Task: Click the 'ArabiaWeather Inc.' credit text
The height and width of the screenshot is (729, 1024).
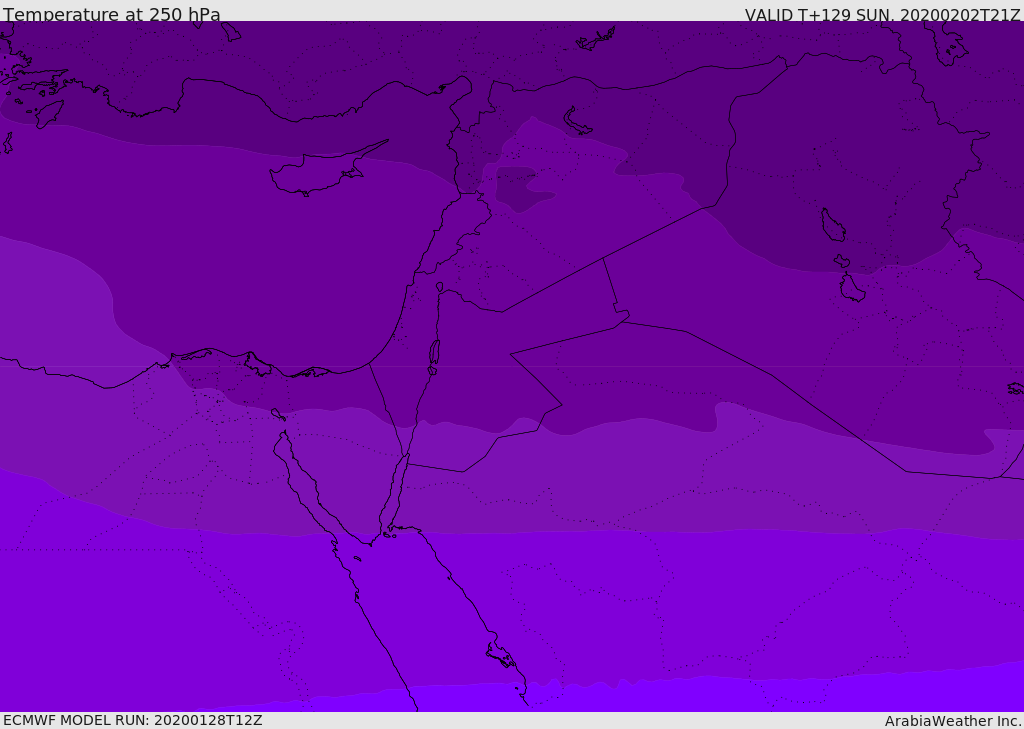Action: tap(952, 721)
